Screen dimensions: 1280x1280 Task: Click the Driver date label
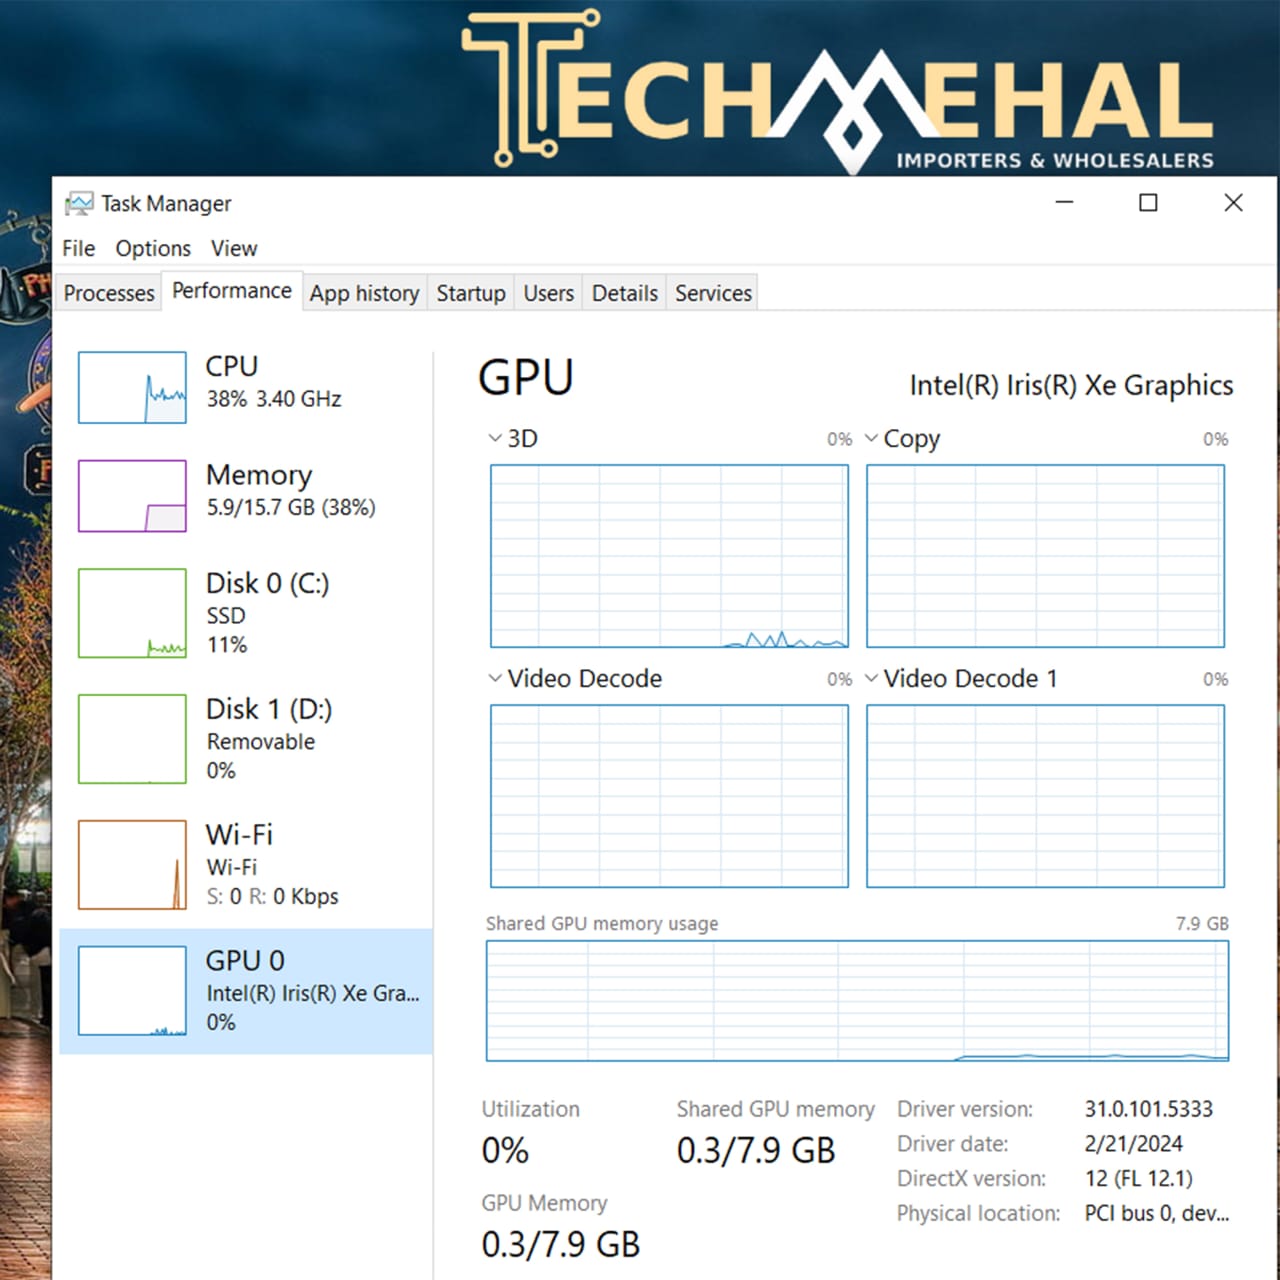[x=952, y=1144]
